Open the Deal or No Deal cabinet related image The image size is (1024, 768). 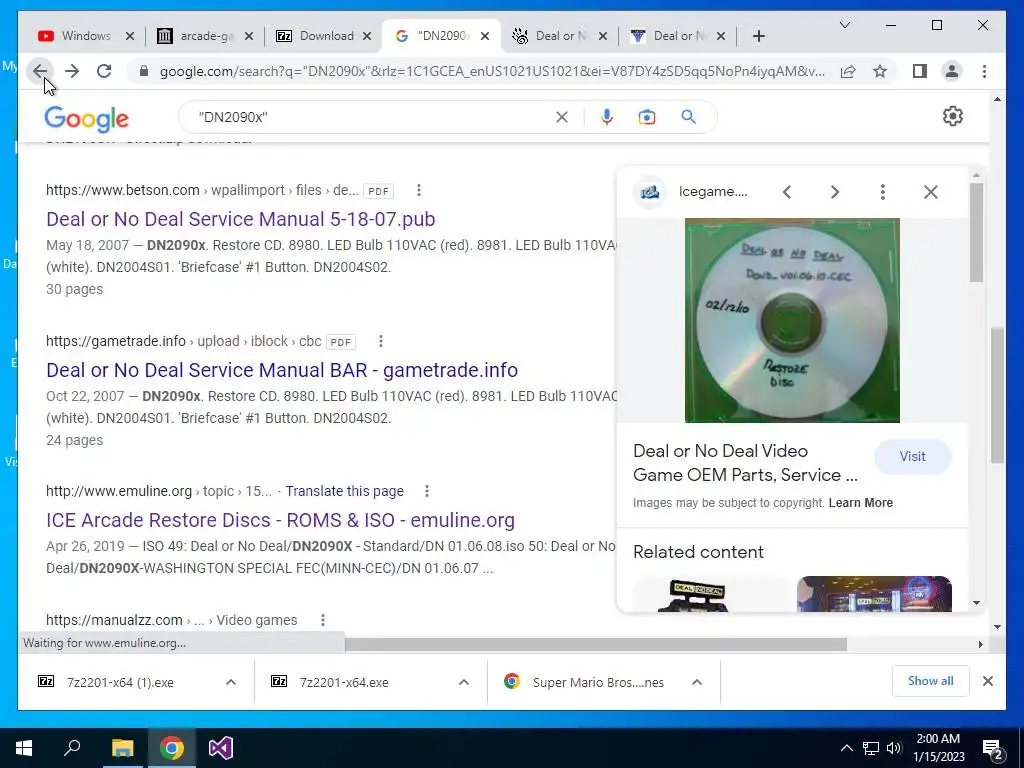[712, 594]
